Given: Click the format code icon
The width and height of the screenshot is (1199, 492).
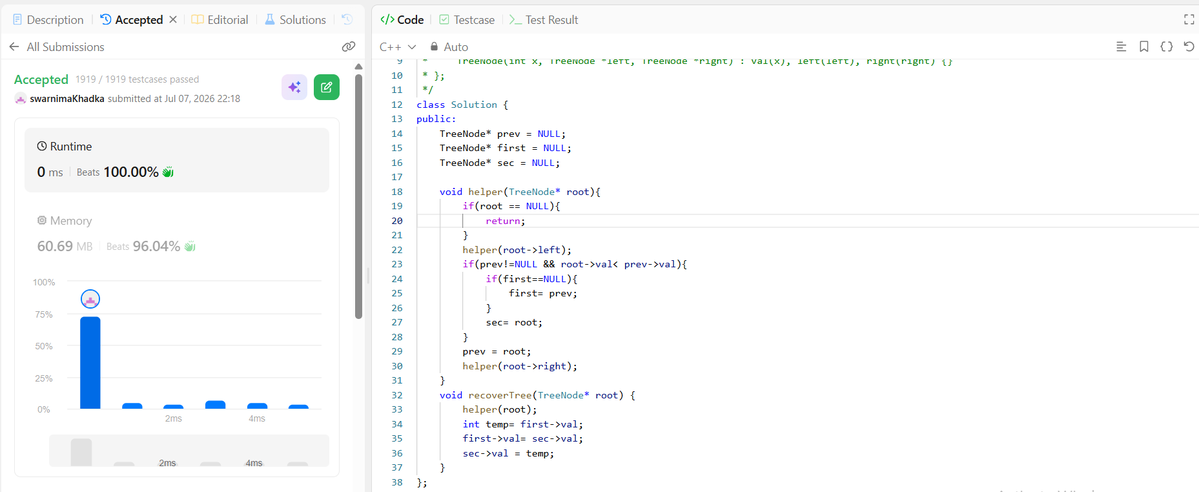Looking at the screenshot, I should [x=1122, y=47].
